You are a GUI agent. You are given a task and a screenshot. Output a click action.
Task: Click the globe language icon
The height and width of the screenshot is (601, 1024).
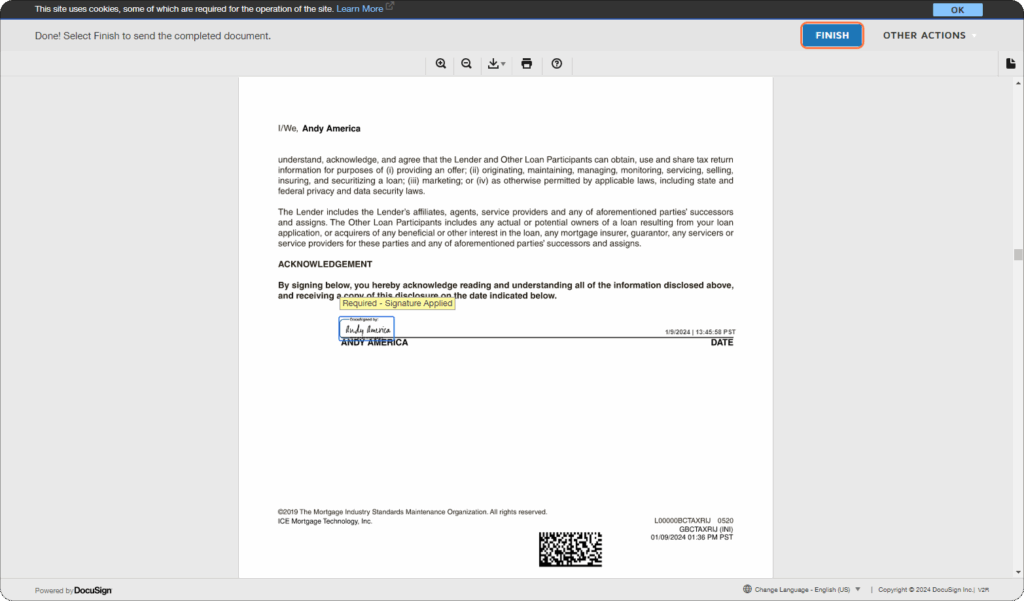[747, 589]
